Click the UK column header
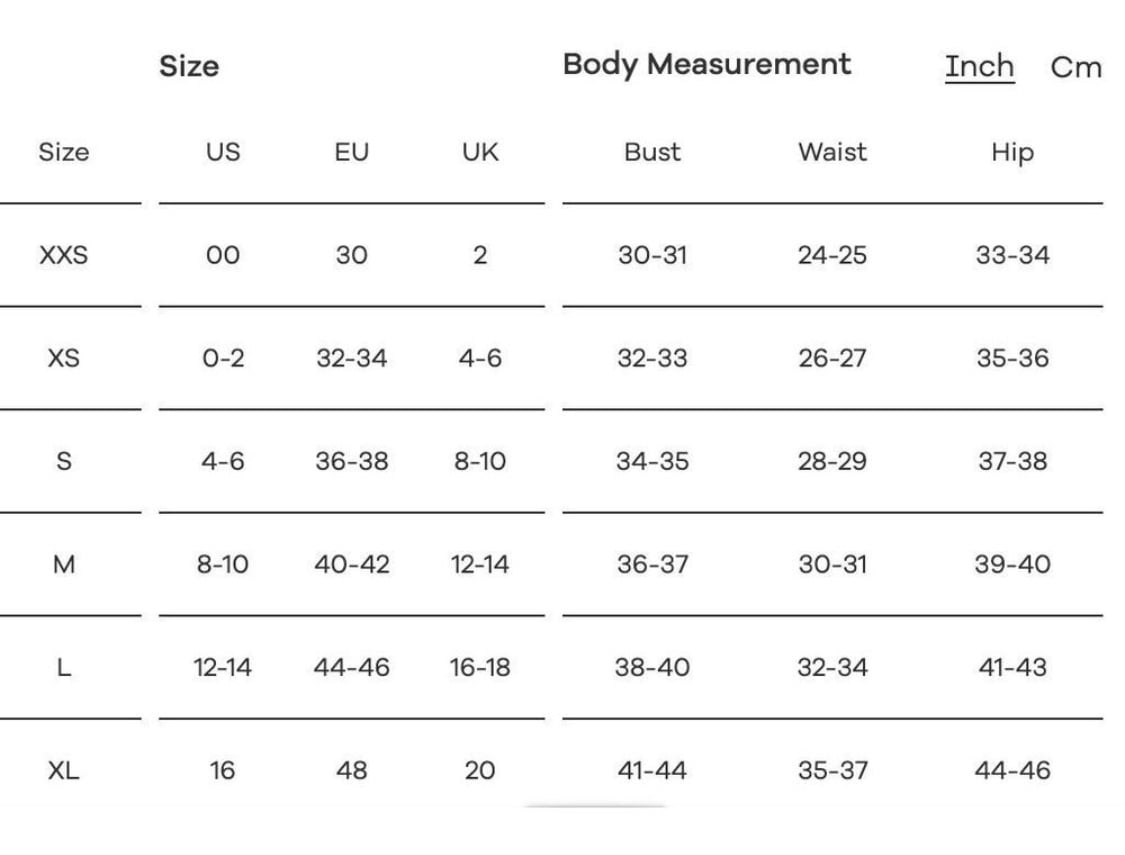 click(x=480, y=152)
